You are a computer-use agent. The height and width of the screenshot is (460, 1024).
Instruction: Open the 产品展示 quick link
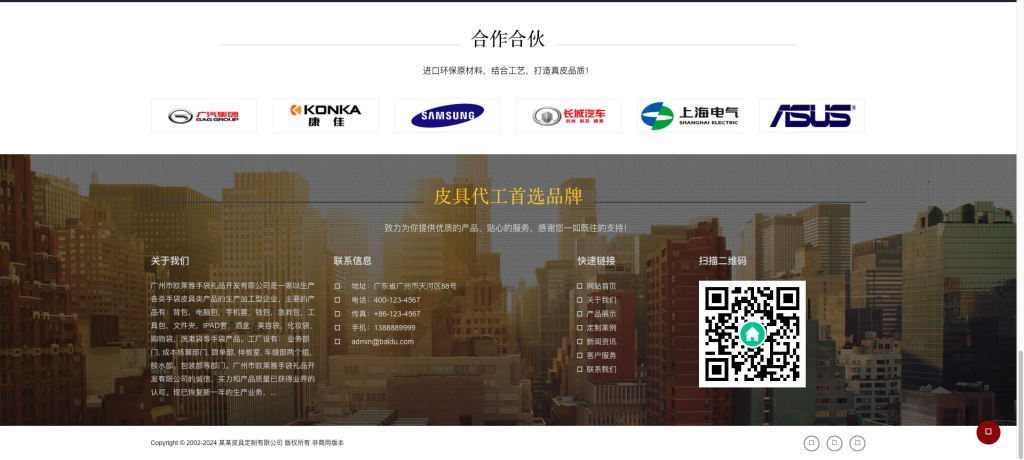[x=601, y=314]
